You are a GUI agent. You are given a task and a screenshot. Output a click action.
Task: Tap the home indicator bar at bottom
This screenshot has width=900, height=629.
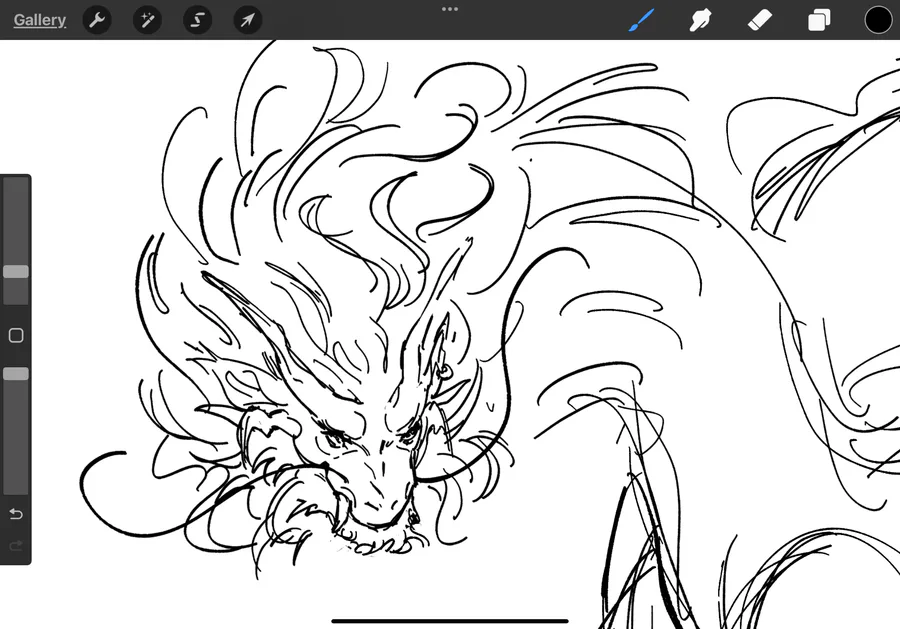(450, 621)
